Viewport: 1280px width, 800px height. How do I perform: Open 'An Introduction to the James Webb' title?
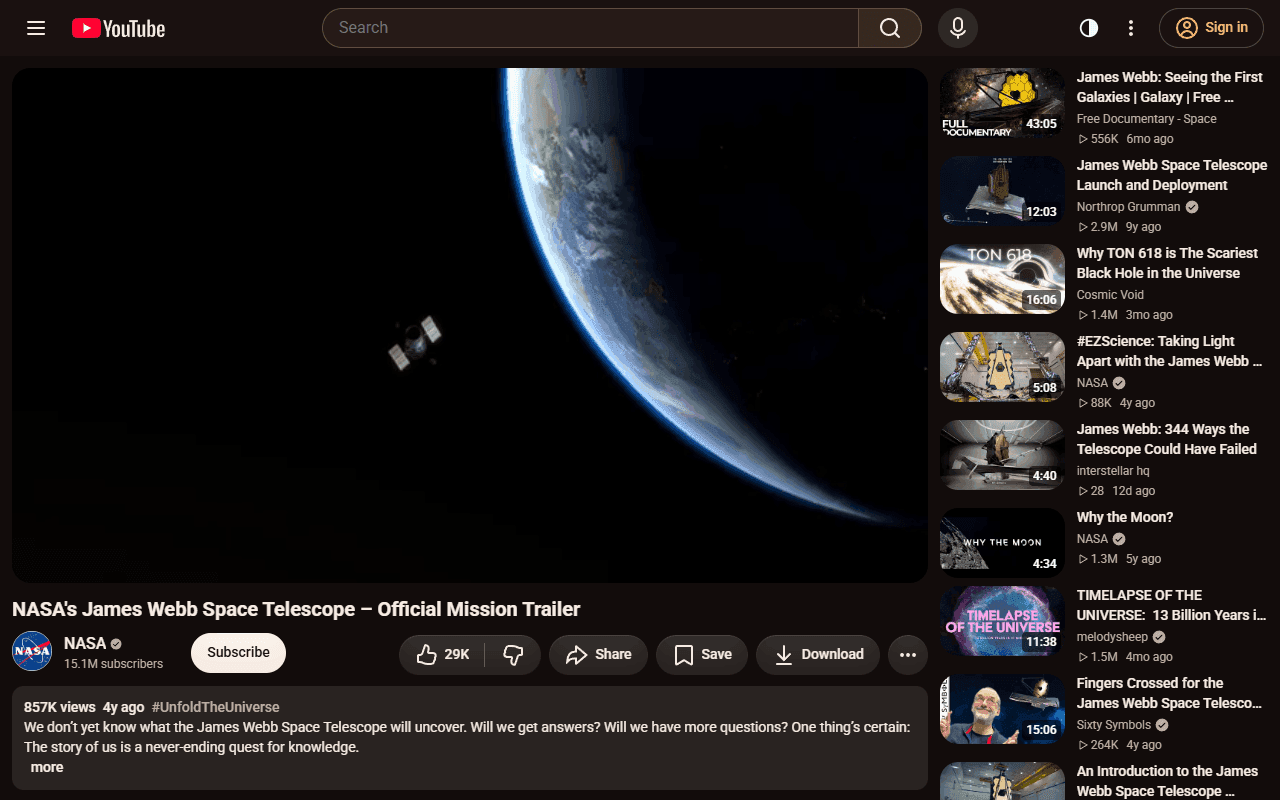point(1168,781)
